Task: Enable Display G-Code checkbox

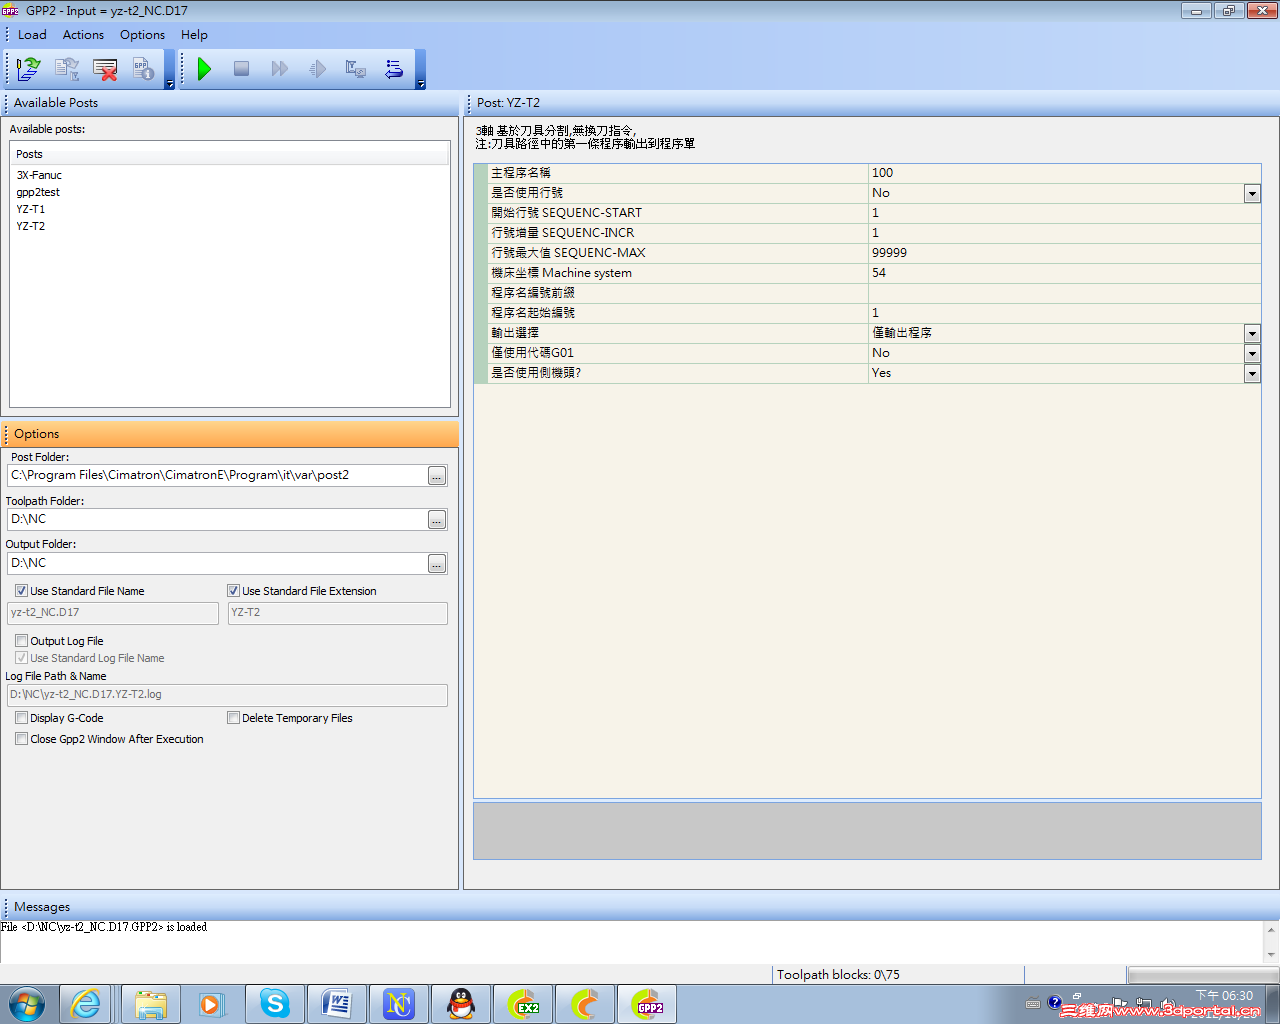Action: (21, 718)
